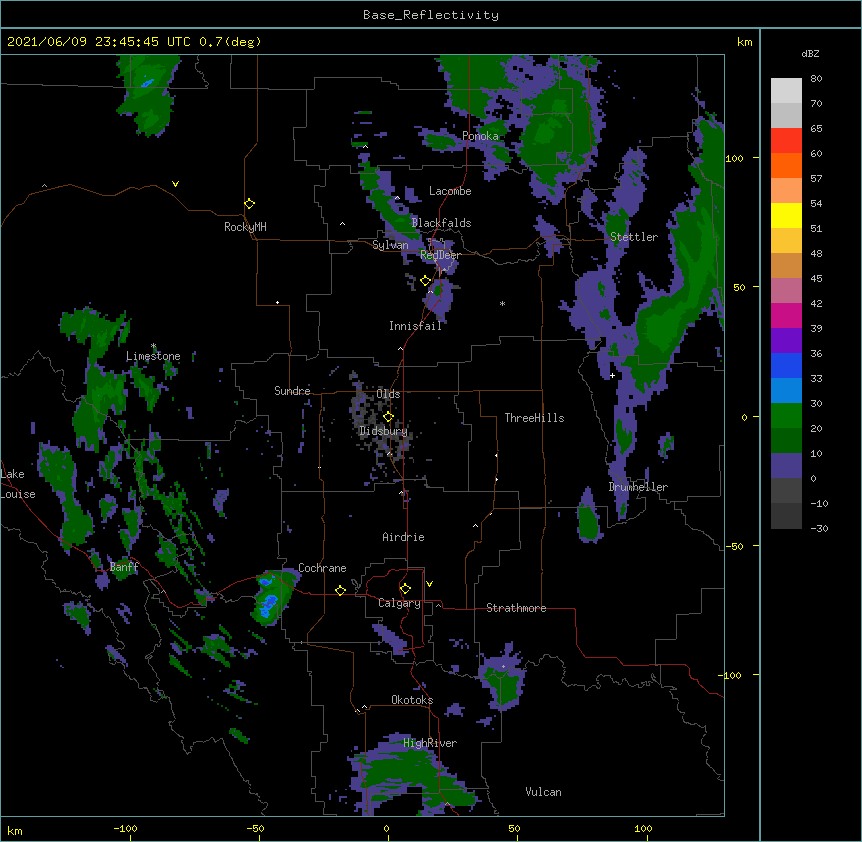This screenshot has width=862, height=842.
Task: Click the Strathmore city label
Action: [516, 608]
